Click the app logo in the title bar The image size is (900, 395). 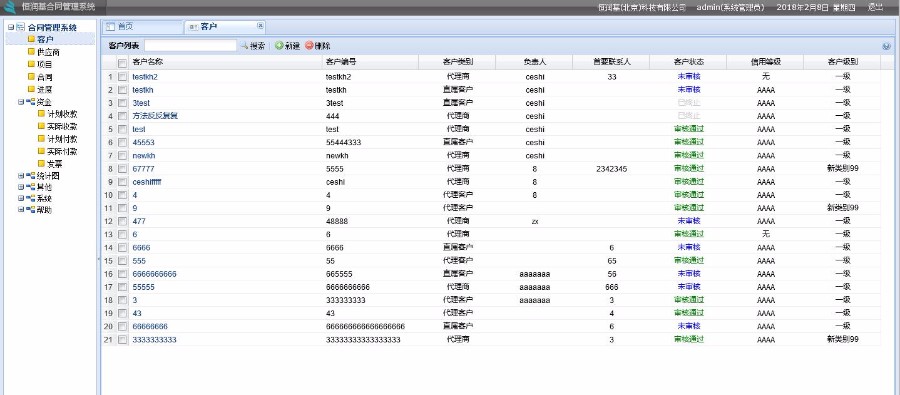coord(10,7)
